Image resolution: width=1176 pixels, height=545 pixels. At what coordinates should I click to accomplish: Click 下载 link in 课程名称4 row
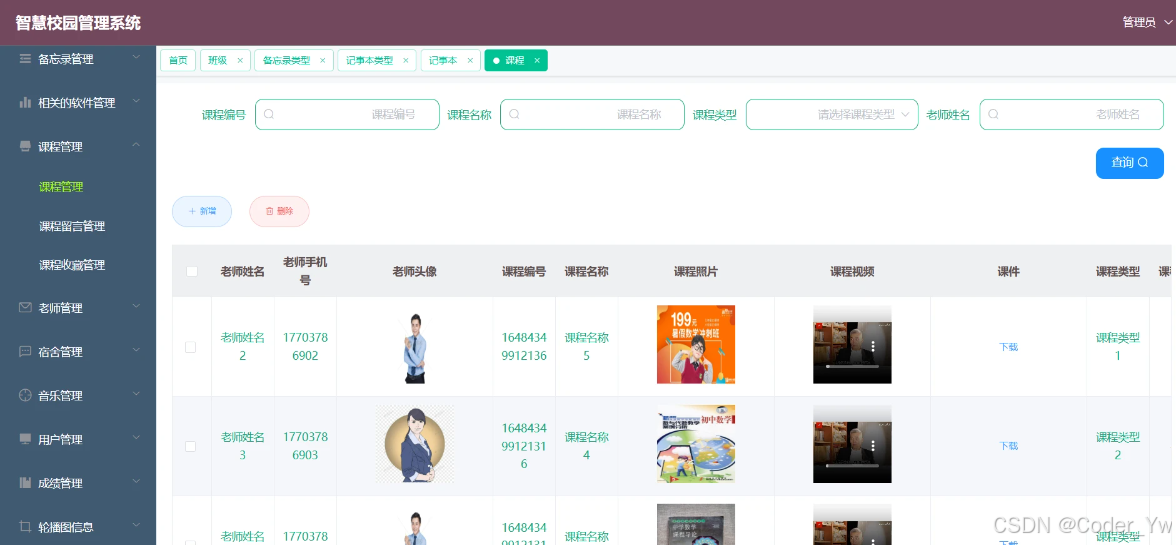pos(1008,446)
